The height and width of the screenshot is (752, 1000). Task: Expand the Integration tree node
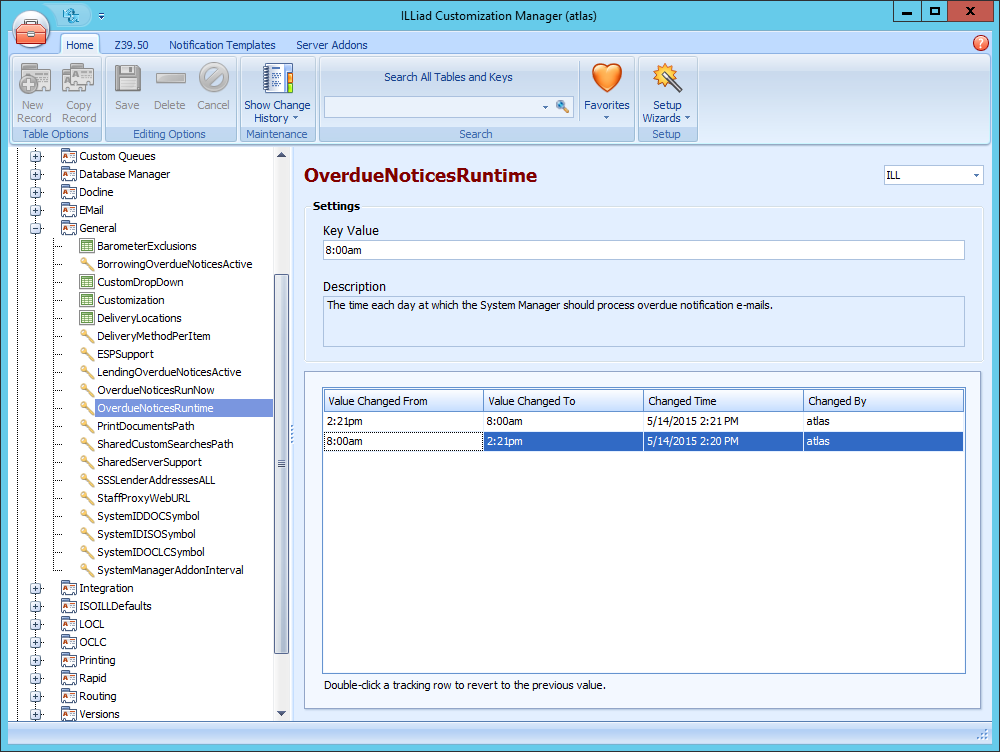36,588
